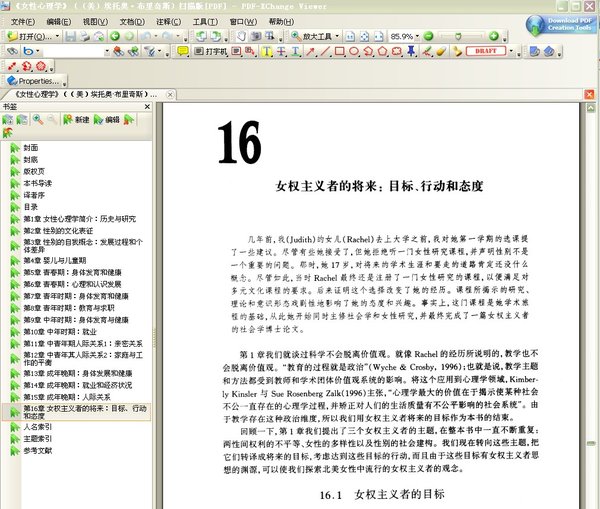Select the Text Box tool
The height and width of the screenshot is (509, 600).
point(236,51)
